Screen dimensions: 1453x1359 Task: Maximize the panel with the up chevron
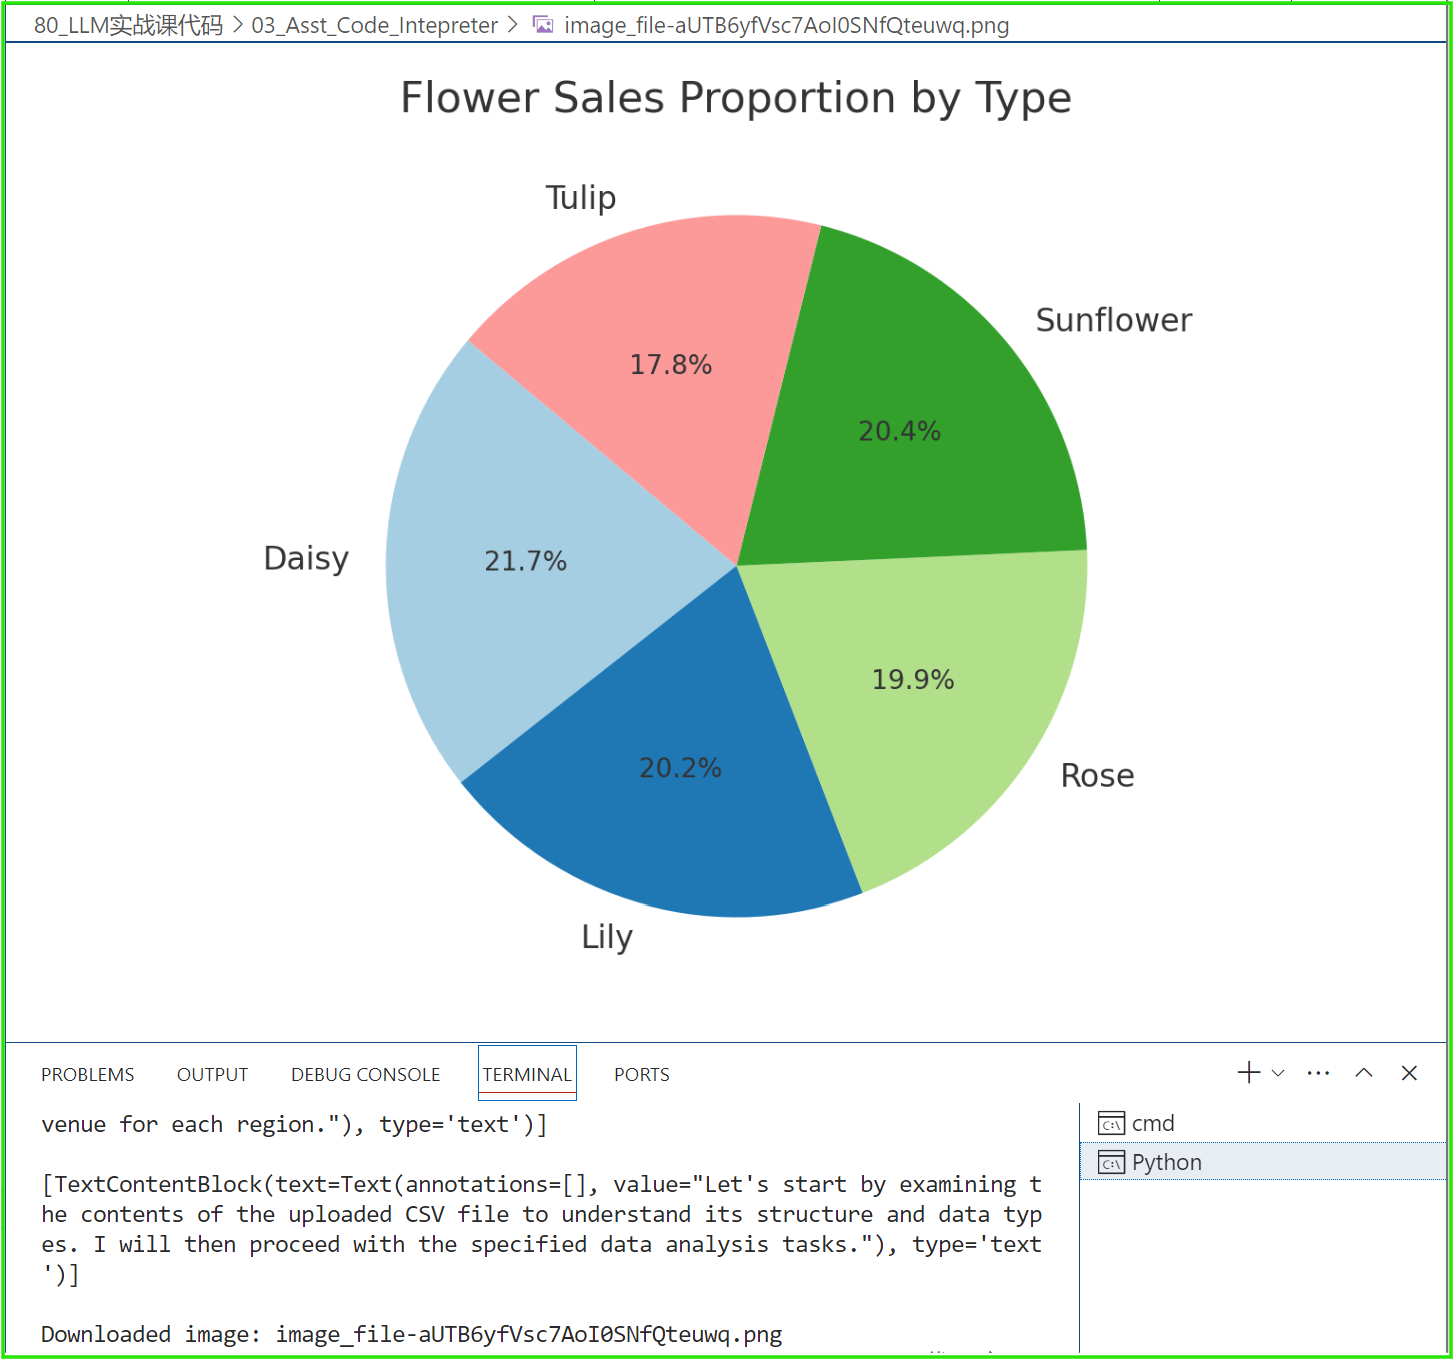pyautogui.click(x=1364, y=1073)
